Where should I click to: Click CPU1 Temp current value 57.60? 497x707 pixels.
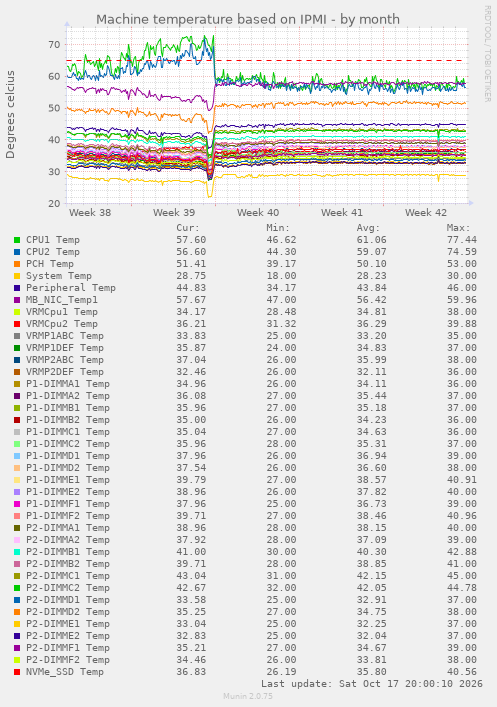click(191, 240)
